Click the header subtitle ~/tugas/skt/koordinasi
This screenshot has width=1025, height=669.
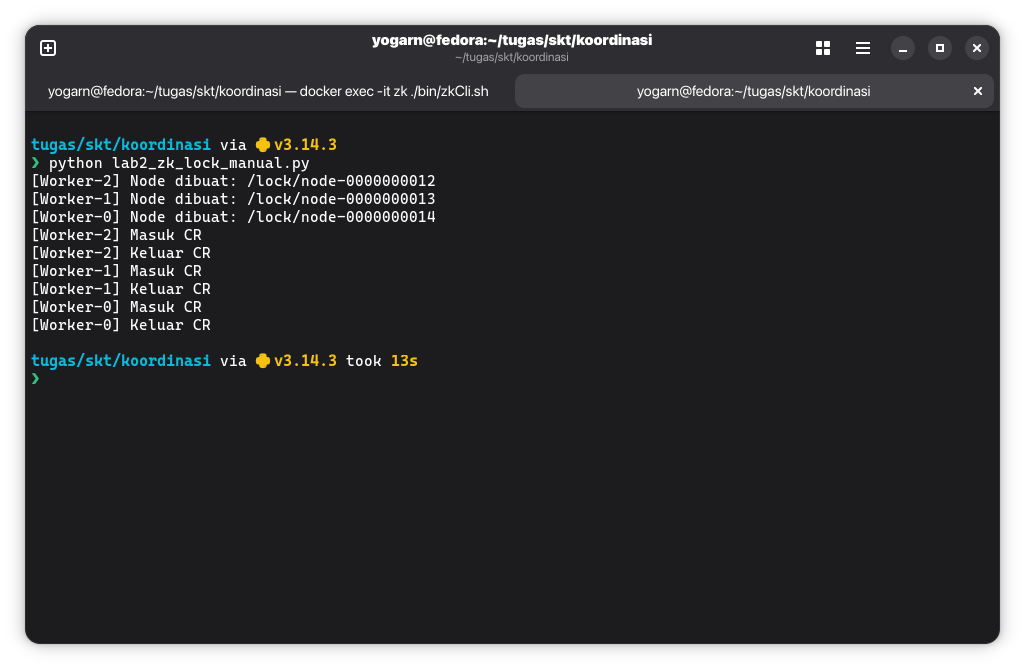point(512,58)
